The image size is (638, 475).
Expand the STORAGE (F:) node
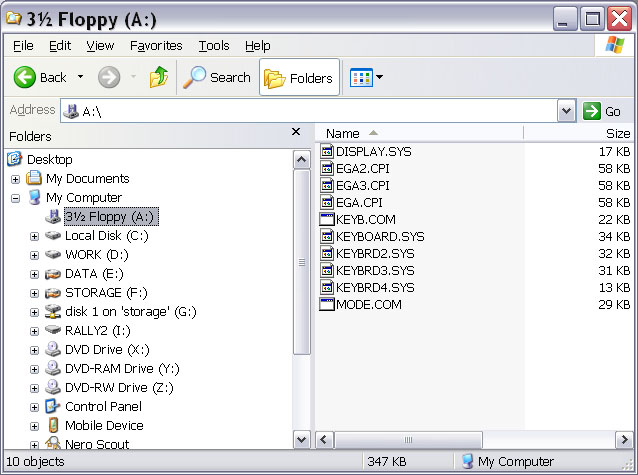click(35, 293)
